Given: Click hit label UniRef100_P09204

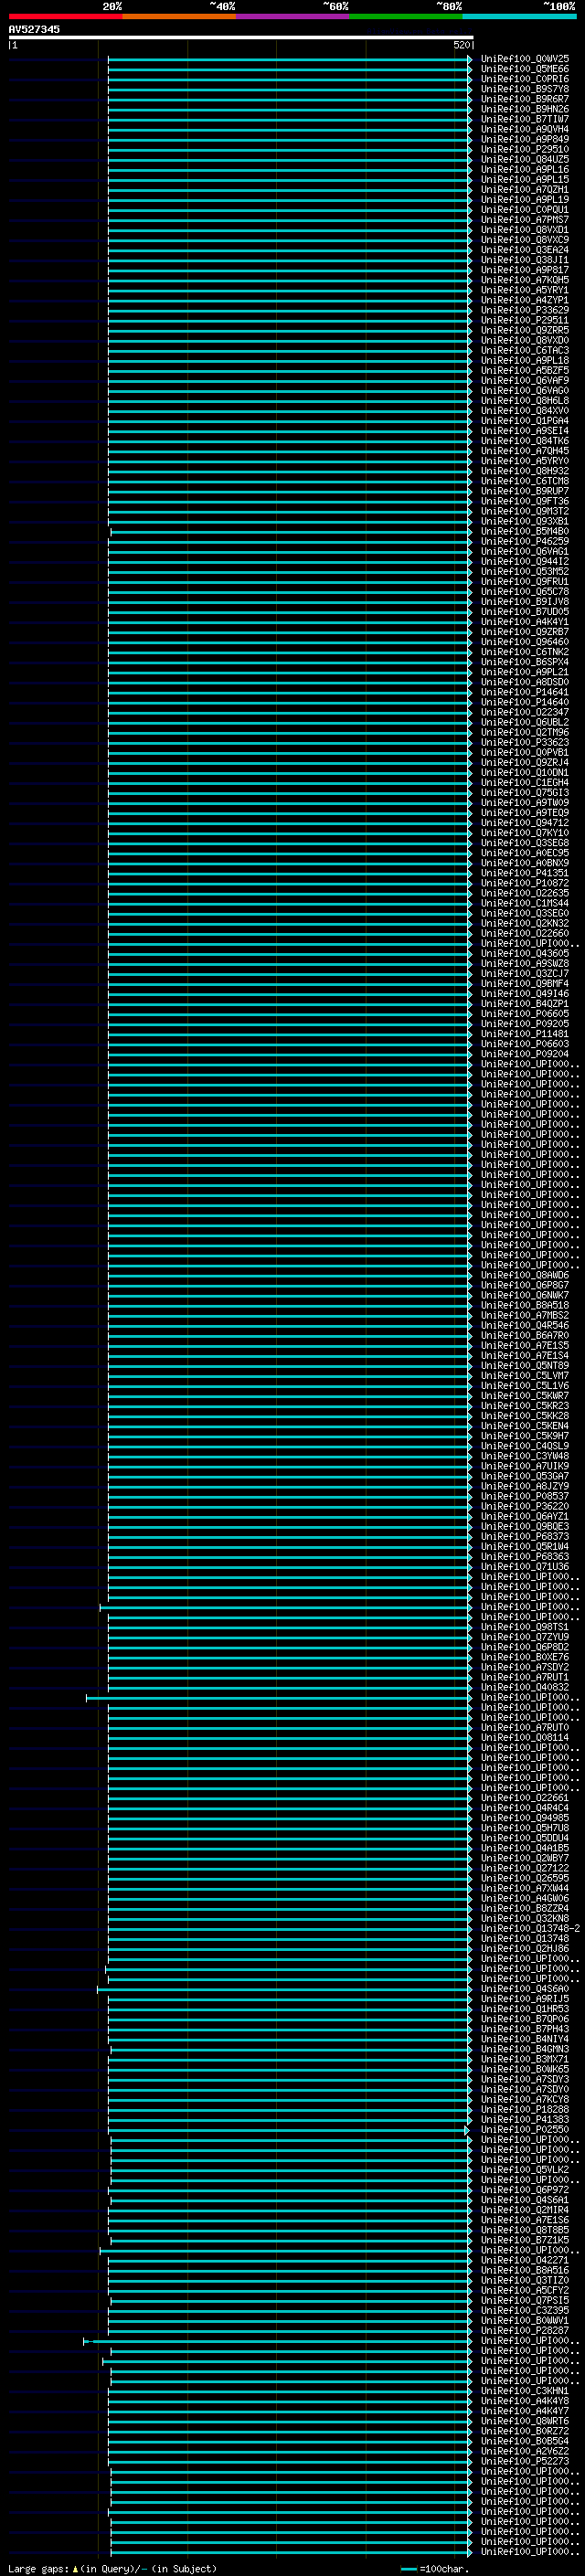Looking at the screenshot, I should (525, 1053).
